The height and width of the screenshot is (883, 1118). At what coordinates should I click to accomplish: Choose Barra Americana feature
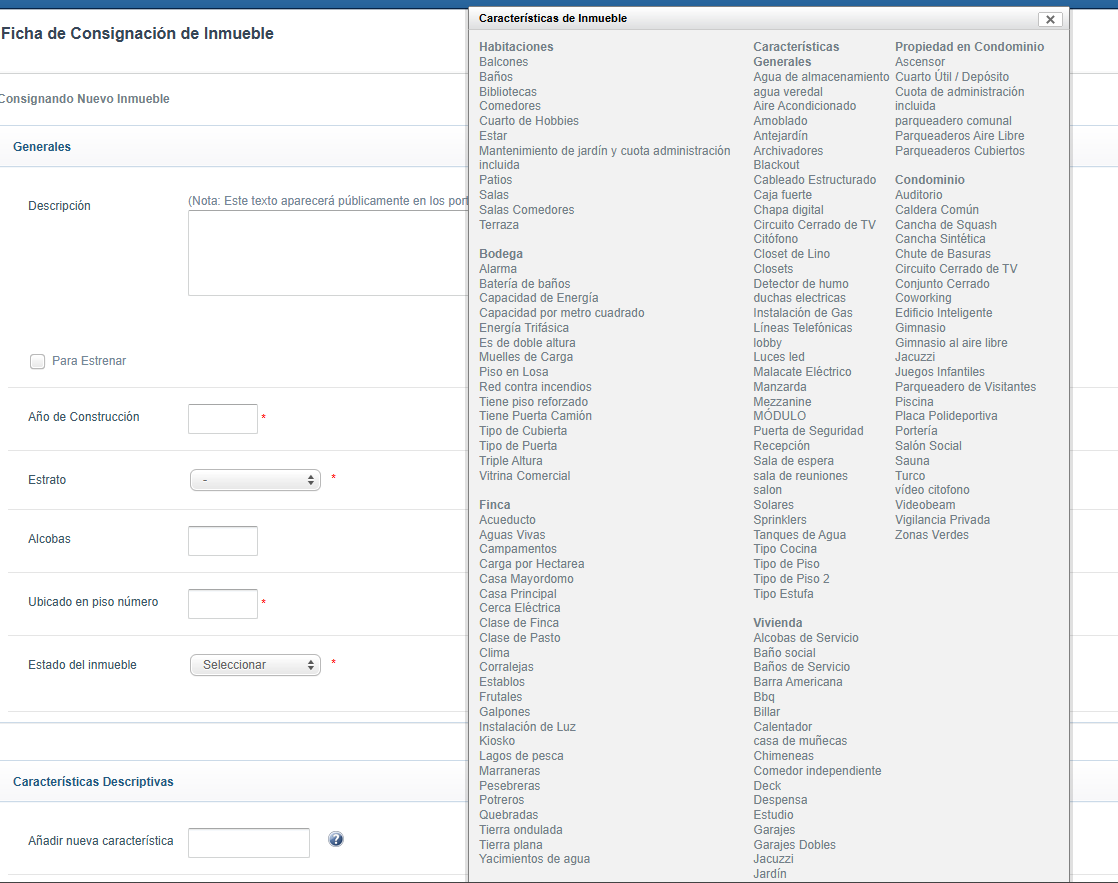(798, 682)
